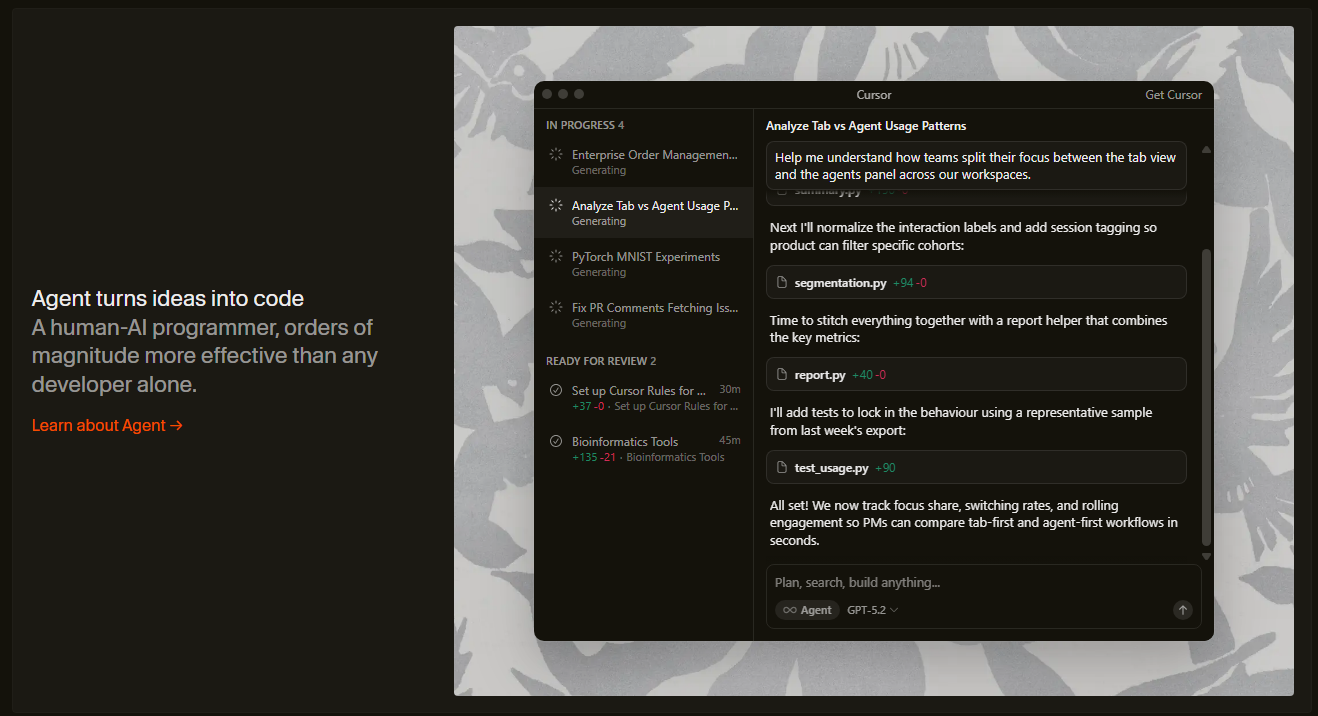Click Get Cursor link in title bar

[1173, 95]
